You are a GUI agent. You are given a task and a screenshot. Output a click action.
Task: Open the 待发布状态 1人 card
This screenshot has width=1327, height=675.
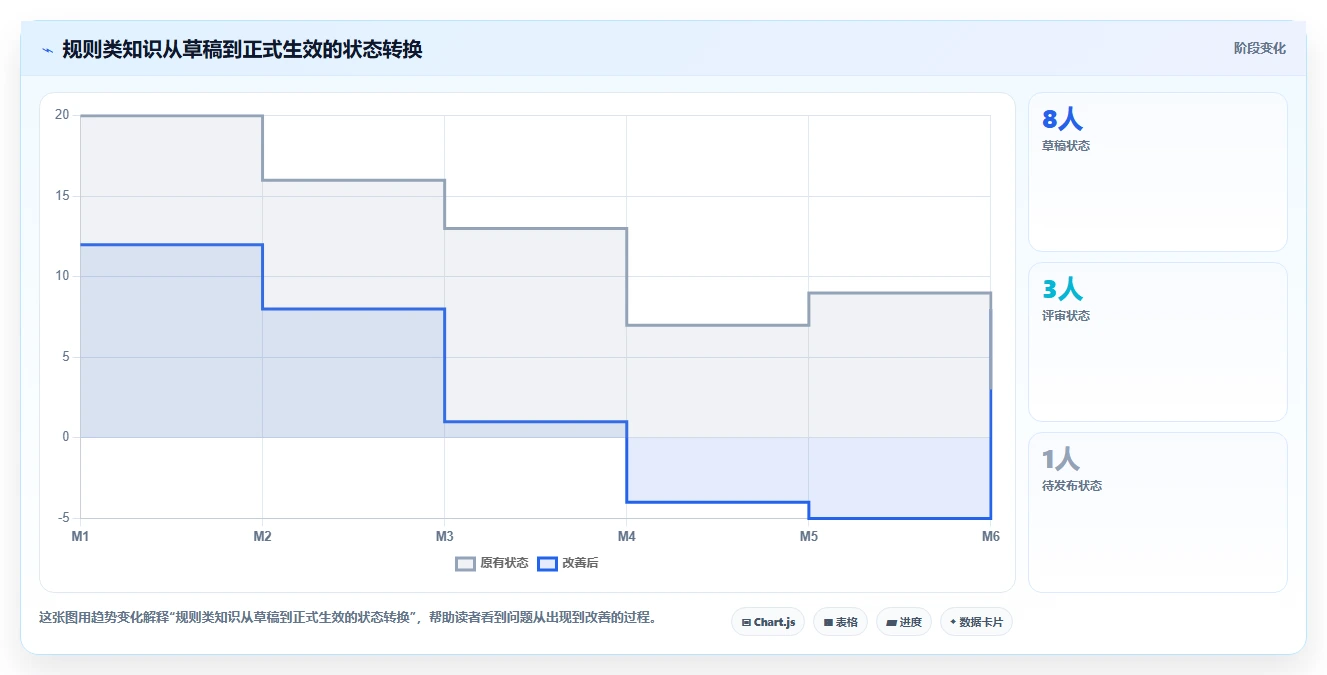1157,512
